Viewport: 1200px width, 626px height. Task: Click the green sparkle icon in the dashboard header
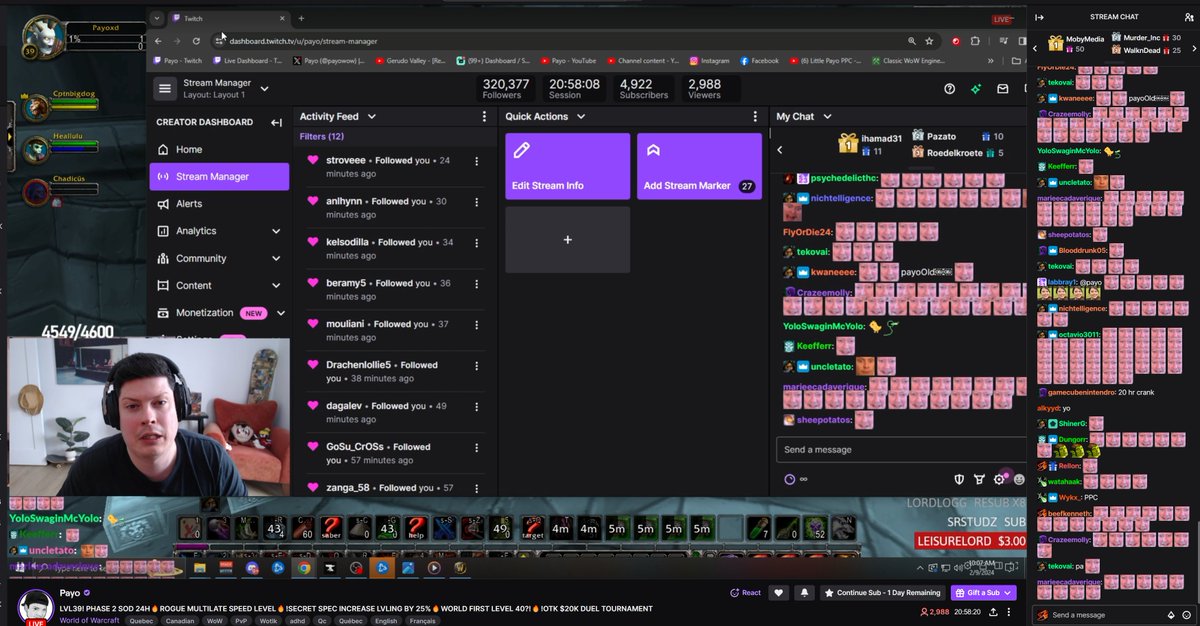tap(976, 89)
